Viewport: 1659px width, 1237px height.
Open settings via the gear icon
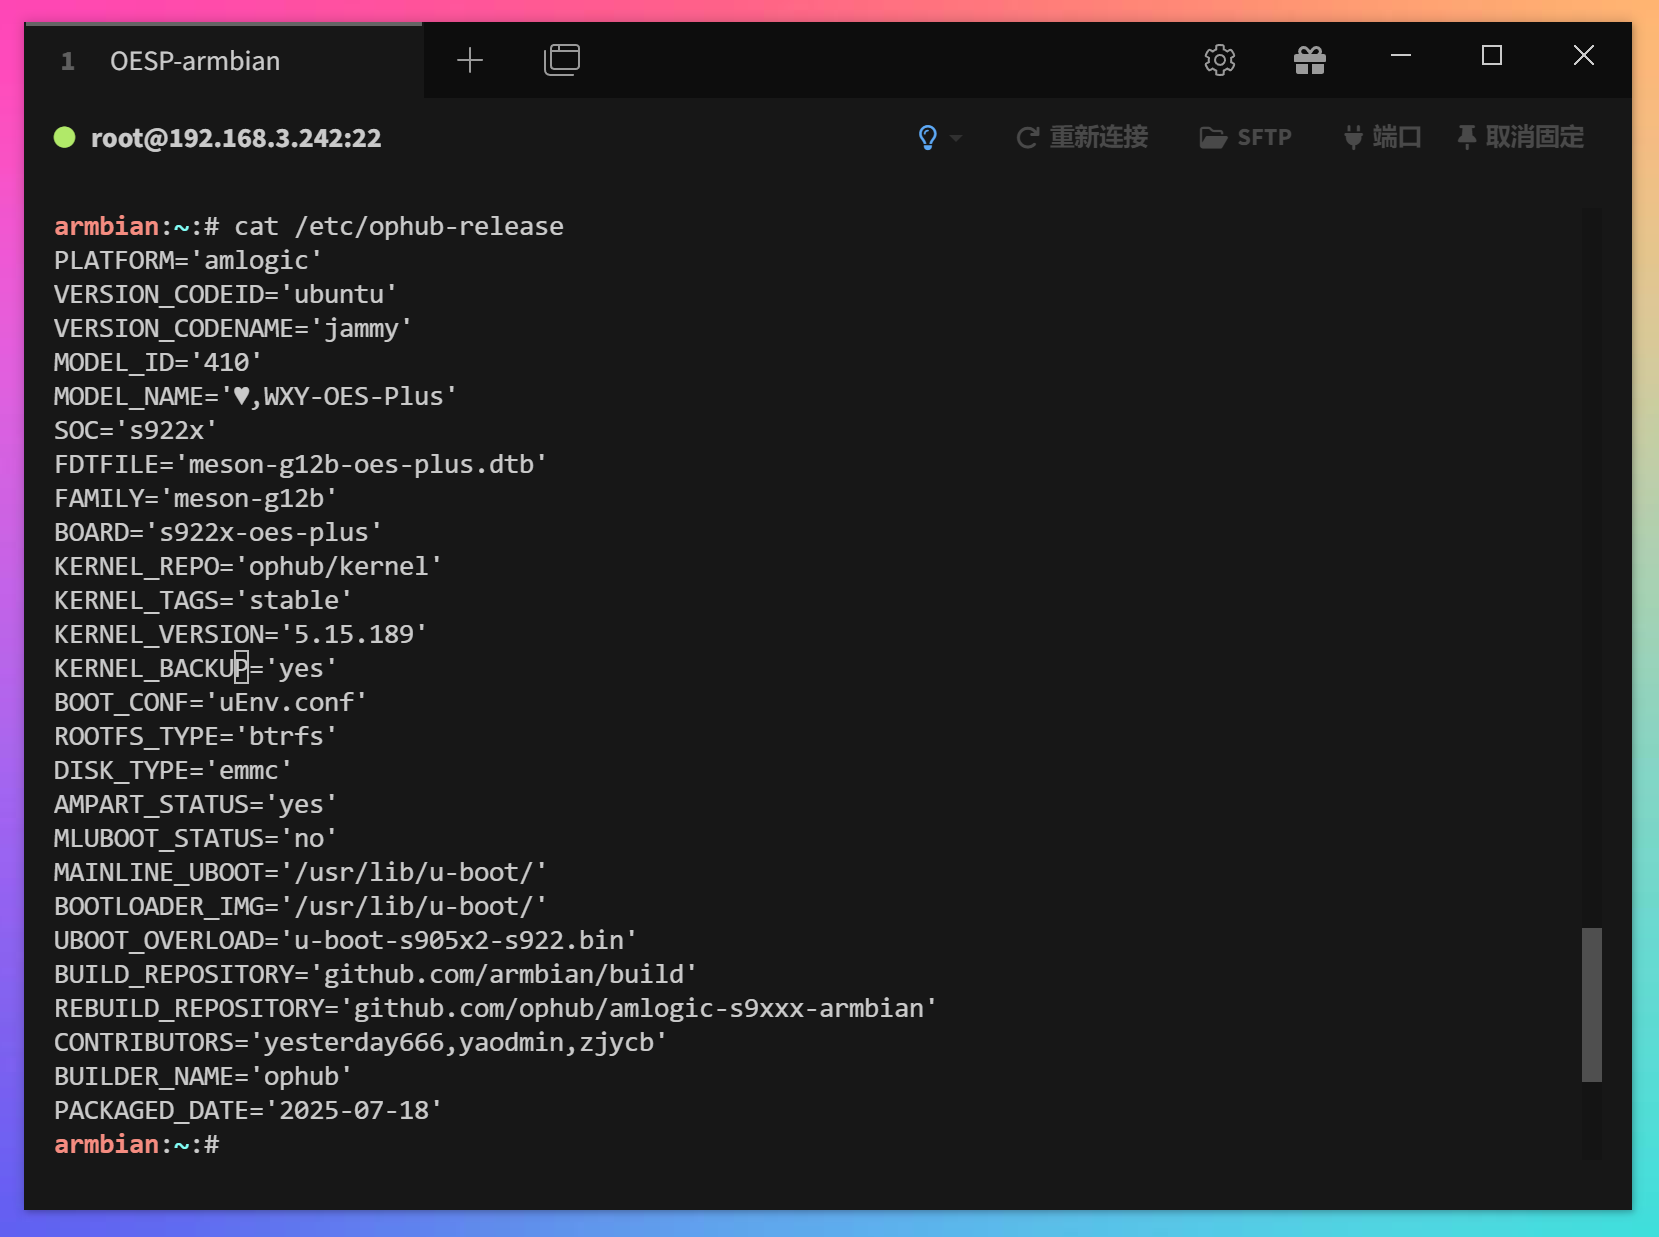1219,60
